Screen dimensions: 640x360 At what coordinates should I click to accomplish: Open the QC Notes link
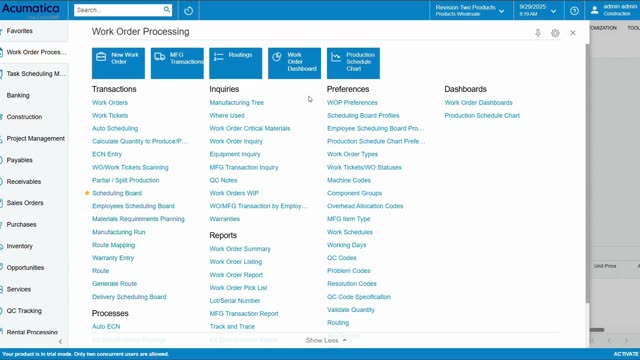coord(223,180)
